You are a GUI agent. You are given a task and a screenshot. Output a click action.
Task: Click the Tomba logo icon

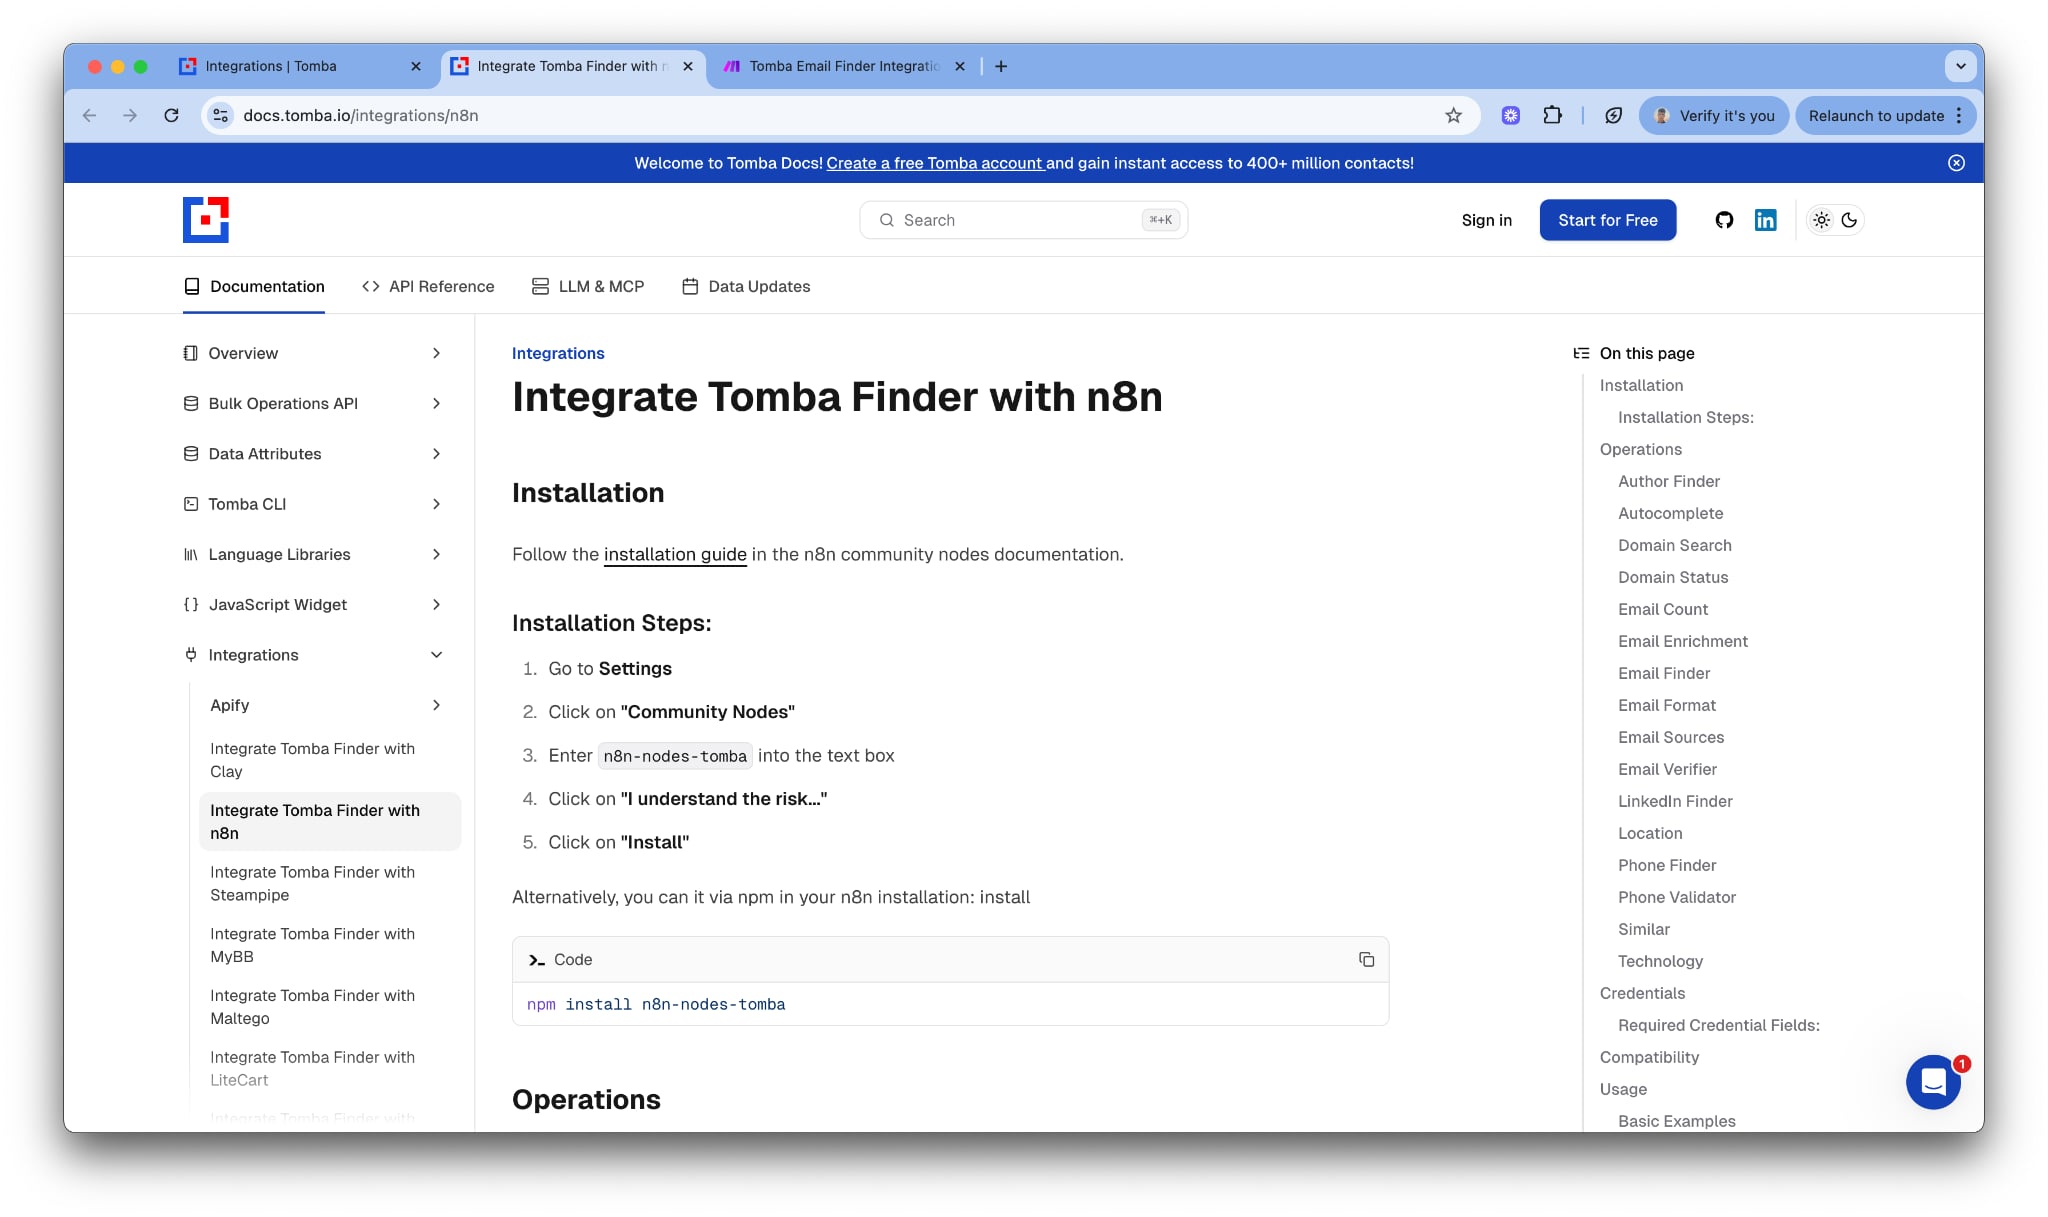coord(206,220)
